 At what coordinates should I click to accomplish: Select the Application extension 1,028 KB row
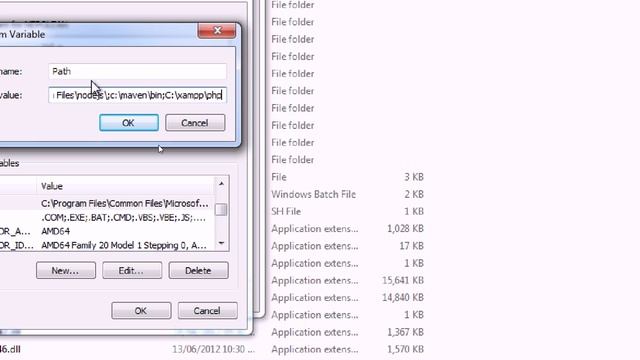click(347, 229)
